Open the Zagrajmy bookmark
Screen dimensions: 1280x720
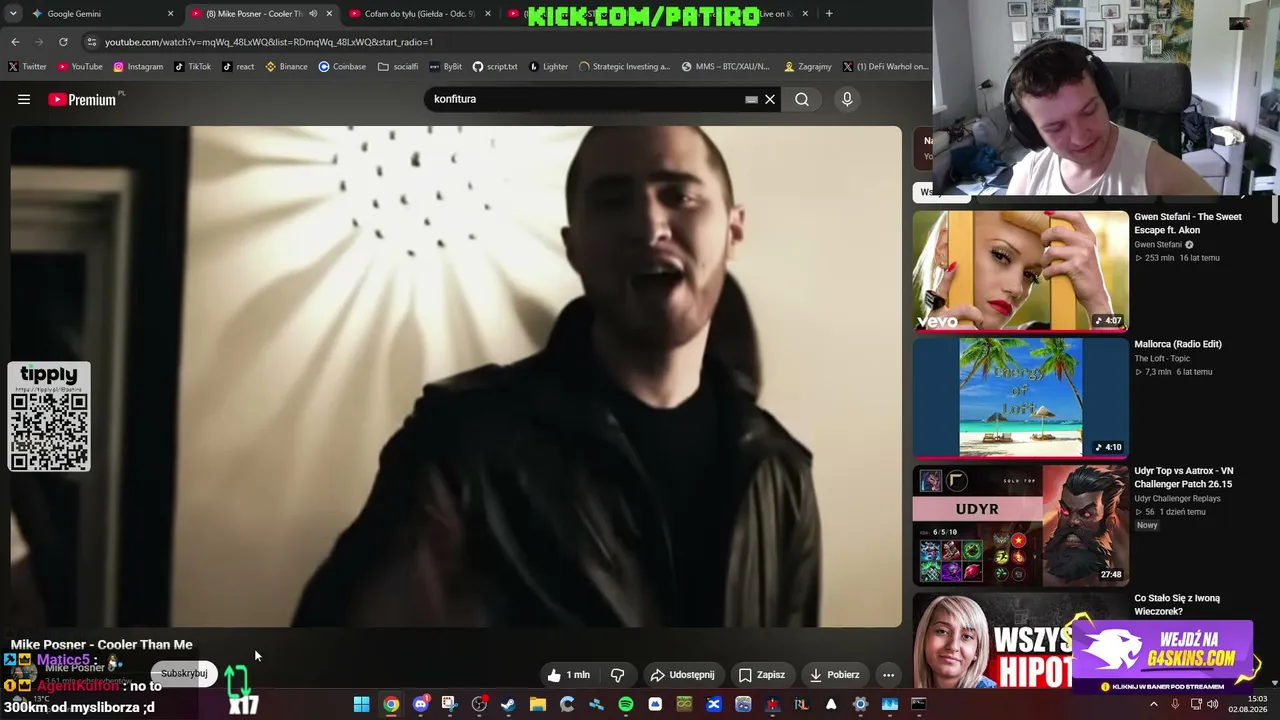coord(808,67)
